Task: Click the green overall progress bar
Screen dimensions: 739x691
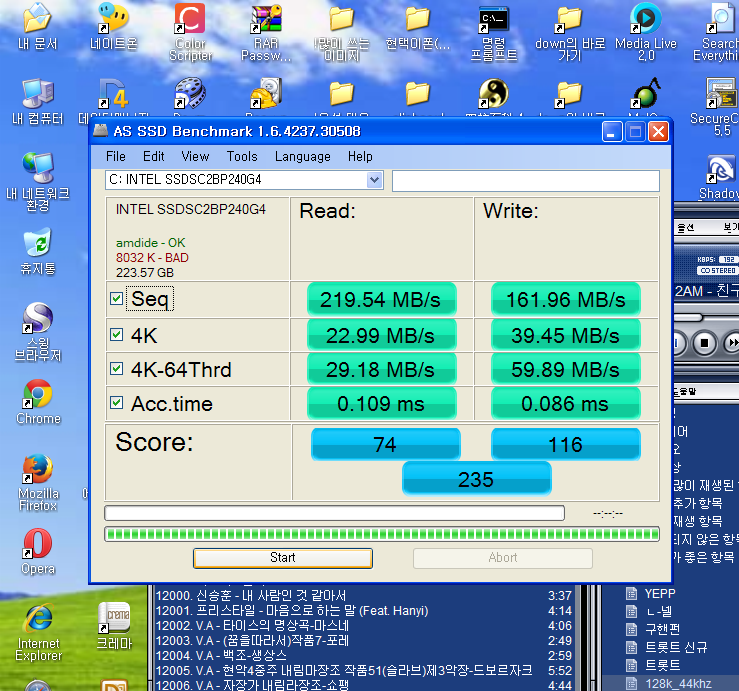Action: (x=382, y=534)
